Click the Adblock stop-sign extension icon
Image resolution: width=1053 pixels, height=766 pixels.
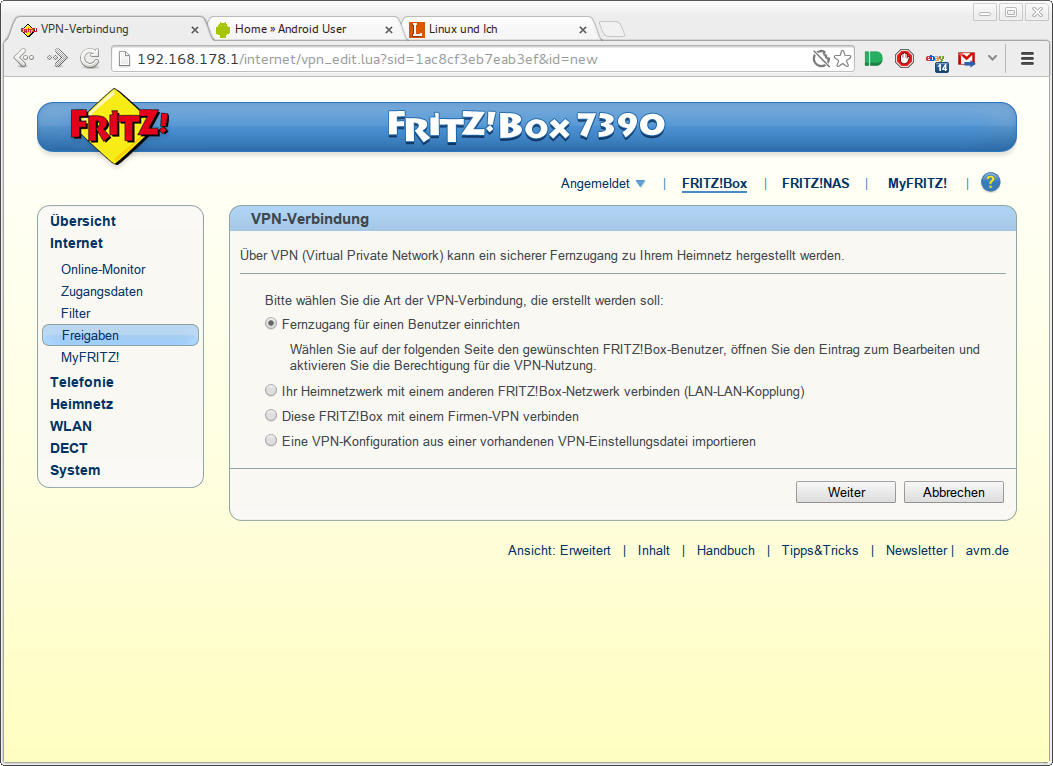(904, 59)
